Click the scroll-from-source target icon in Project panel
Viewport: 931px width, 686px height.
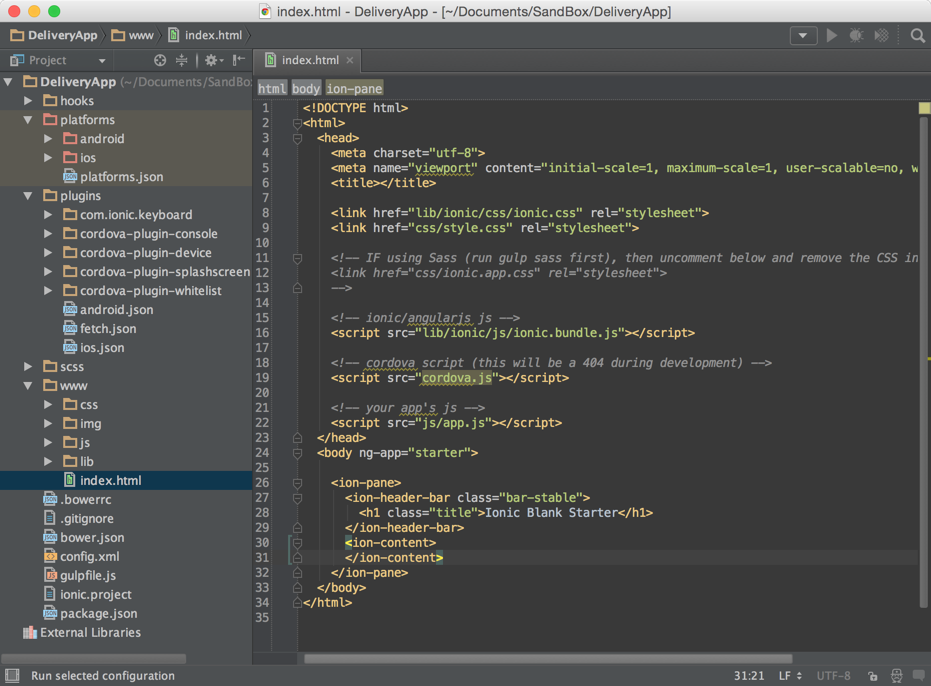[x=160, y=60]
